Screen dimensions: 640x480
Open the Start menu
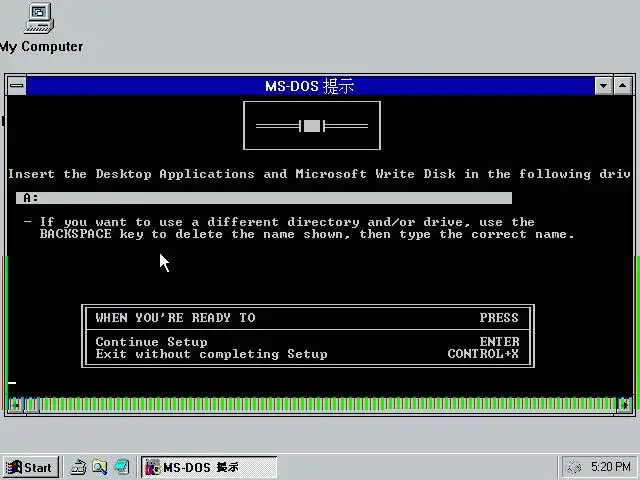pos(31,467)
